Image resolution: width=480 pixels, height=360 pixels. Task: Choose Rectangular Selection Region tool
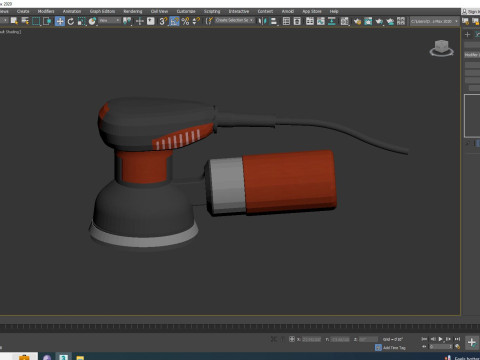(36, 21)
